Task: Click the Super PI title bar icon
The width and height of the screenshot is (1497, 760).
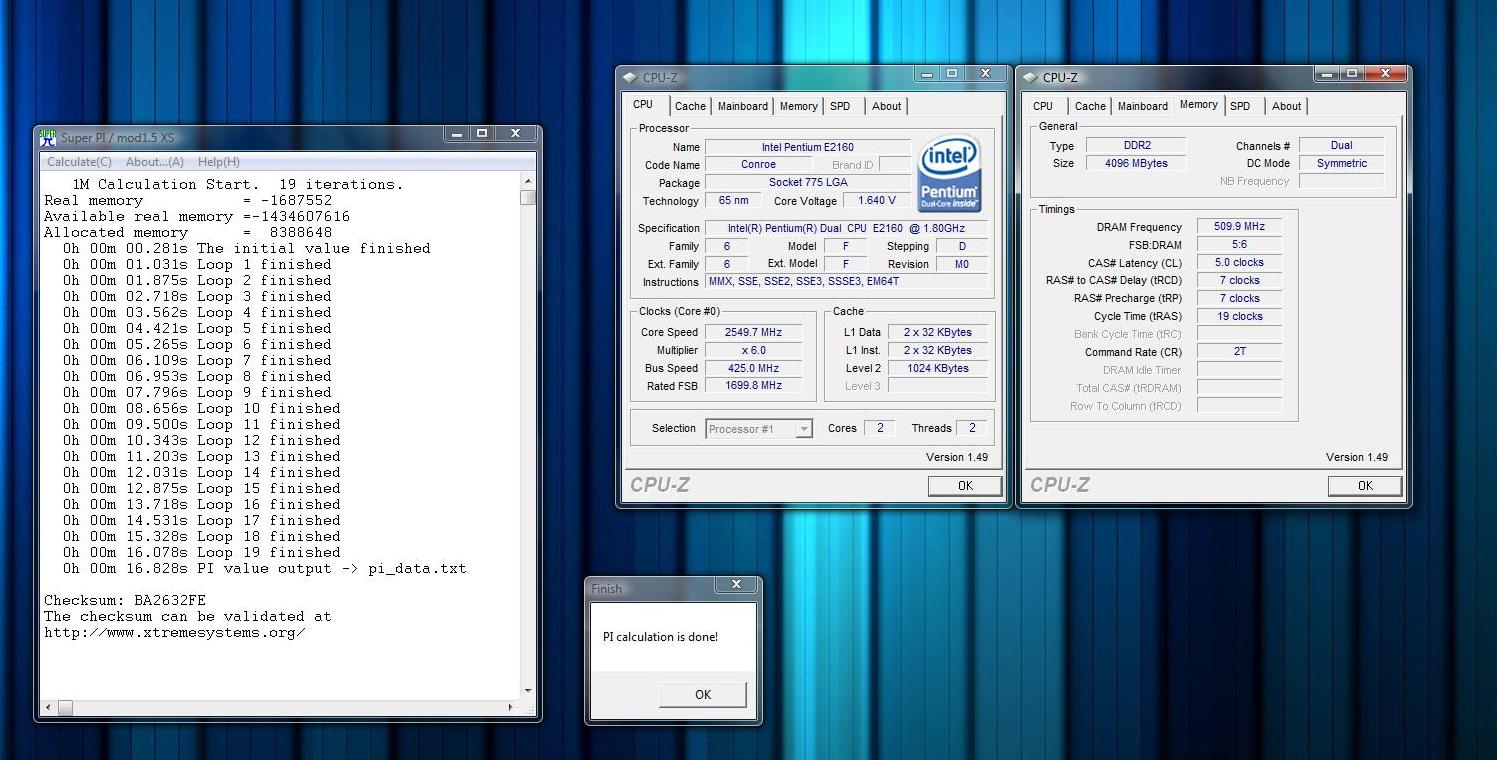Action: pyautogui.click(x=48, y=137)
